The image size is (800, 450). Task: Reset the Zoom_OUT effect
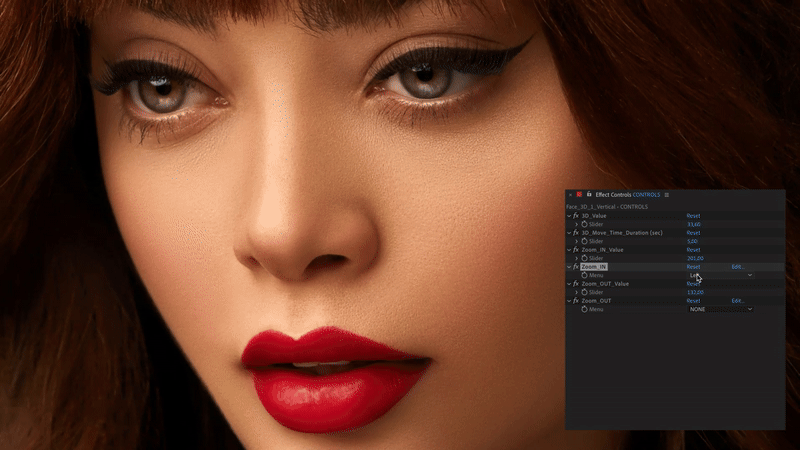coord(693,301)
